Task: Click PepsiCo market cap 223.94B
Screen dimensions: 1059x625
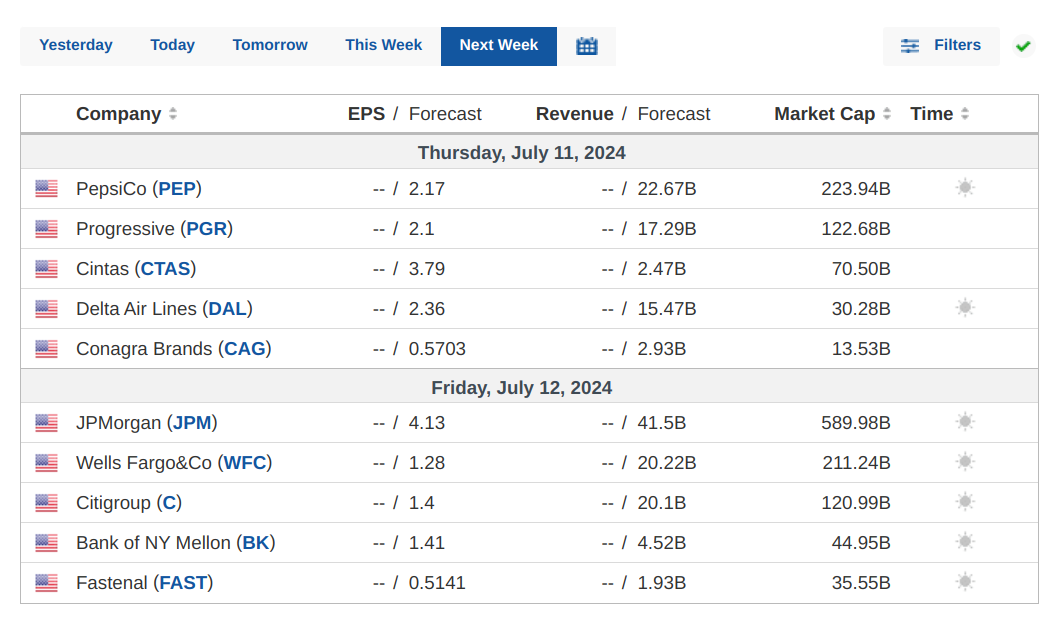Action: (856, 189)
